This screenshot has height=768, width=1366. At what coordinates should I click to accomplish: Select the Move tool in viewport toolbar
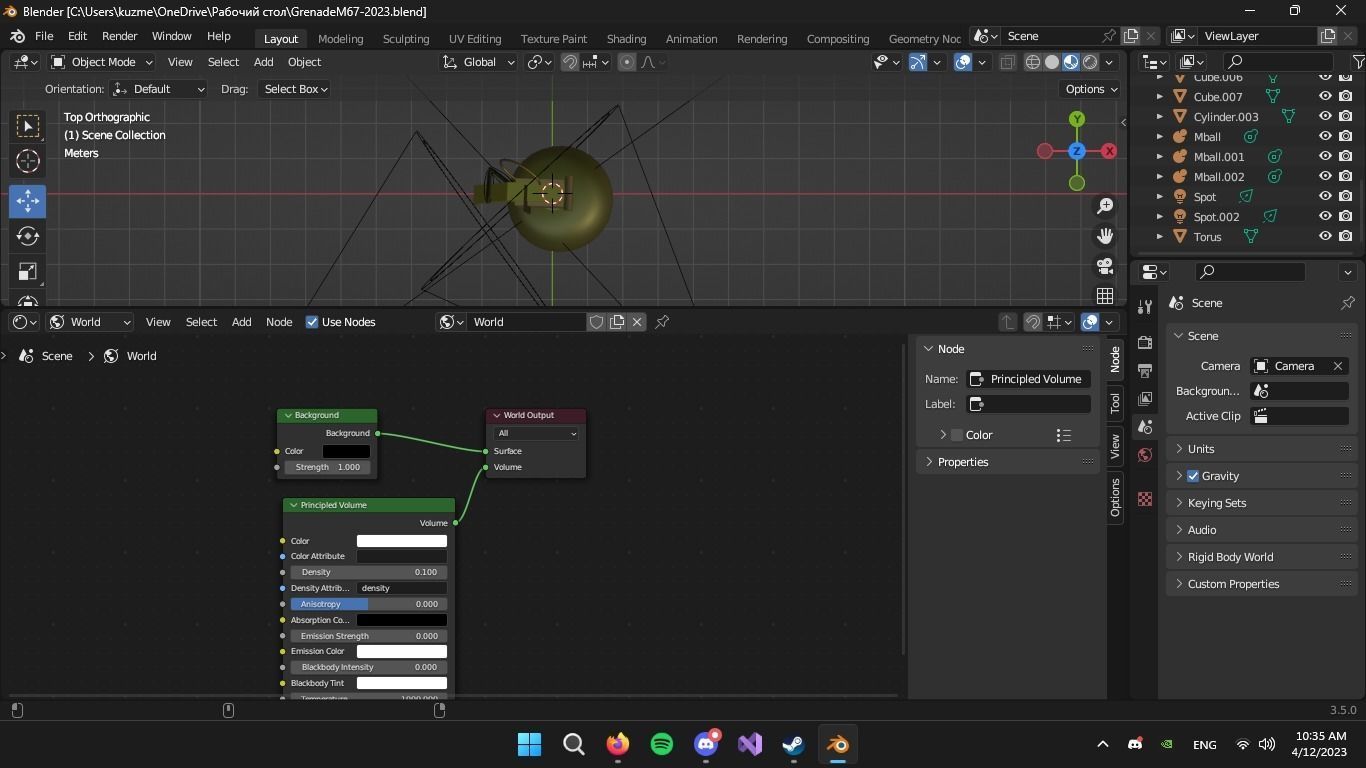pyautogui.click(x=28, y=200)
